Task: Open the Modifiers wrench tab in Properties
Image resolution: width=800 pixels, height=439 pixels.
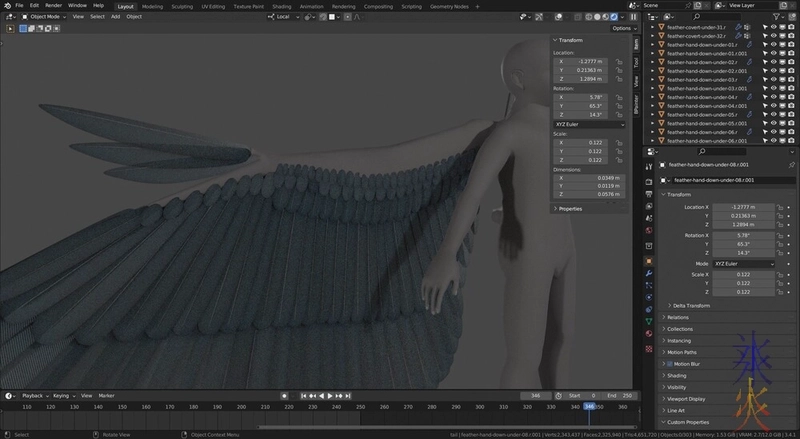Action: tap(649, 273)
